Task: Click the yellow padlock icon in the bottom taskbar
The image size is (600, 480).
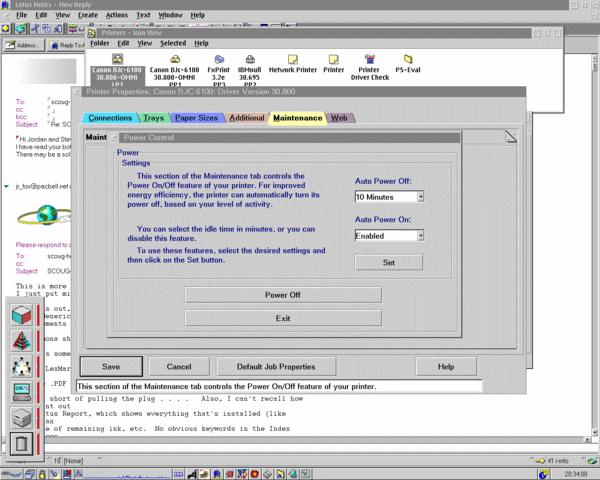Action: tap(42, 475)
